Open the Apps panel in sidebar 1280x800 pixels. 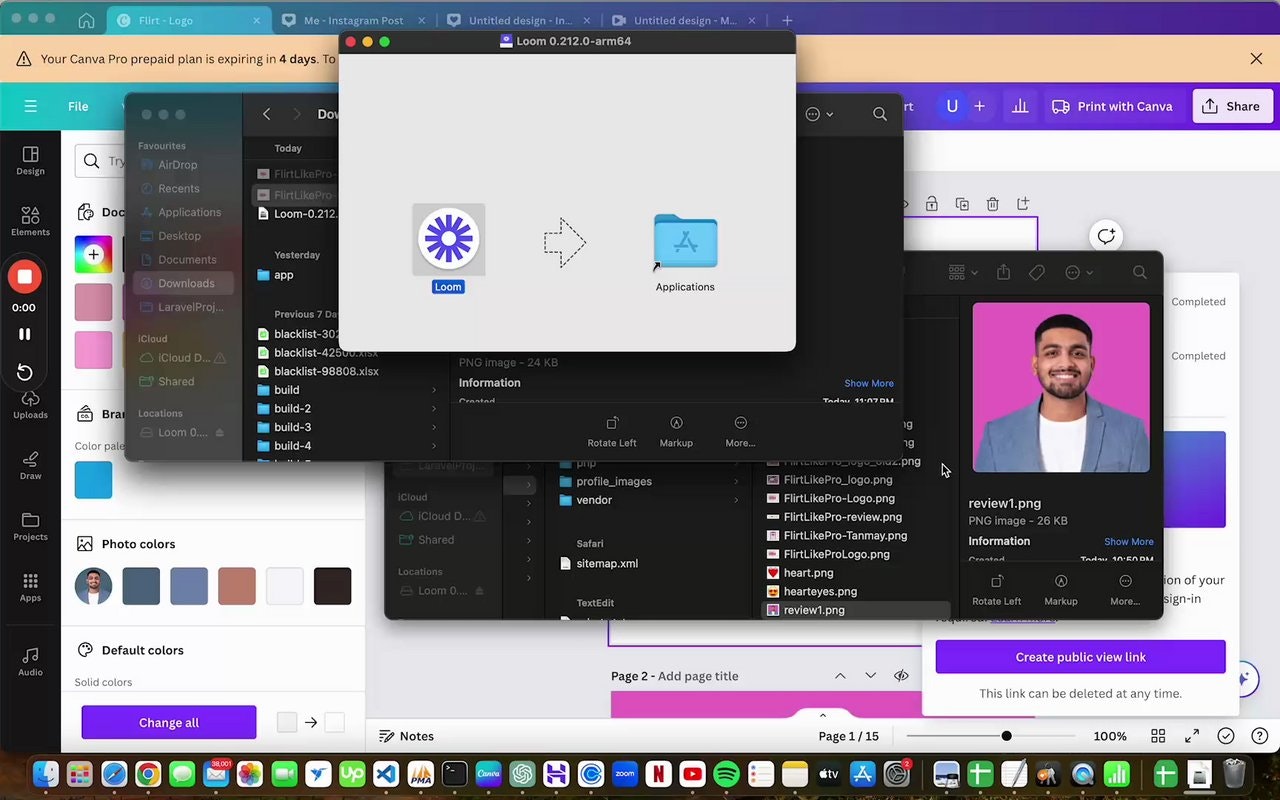click(30, 587)
